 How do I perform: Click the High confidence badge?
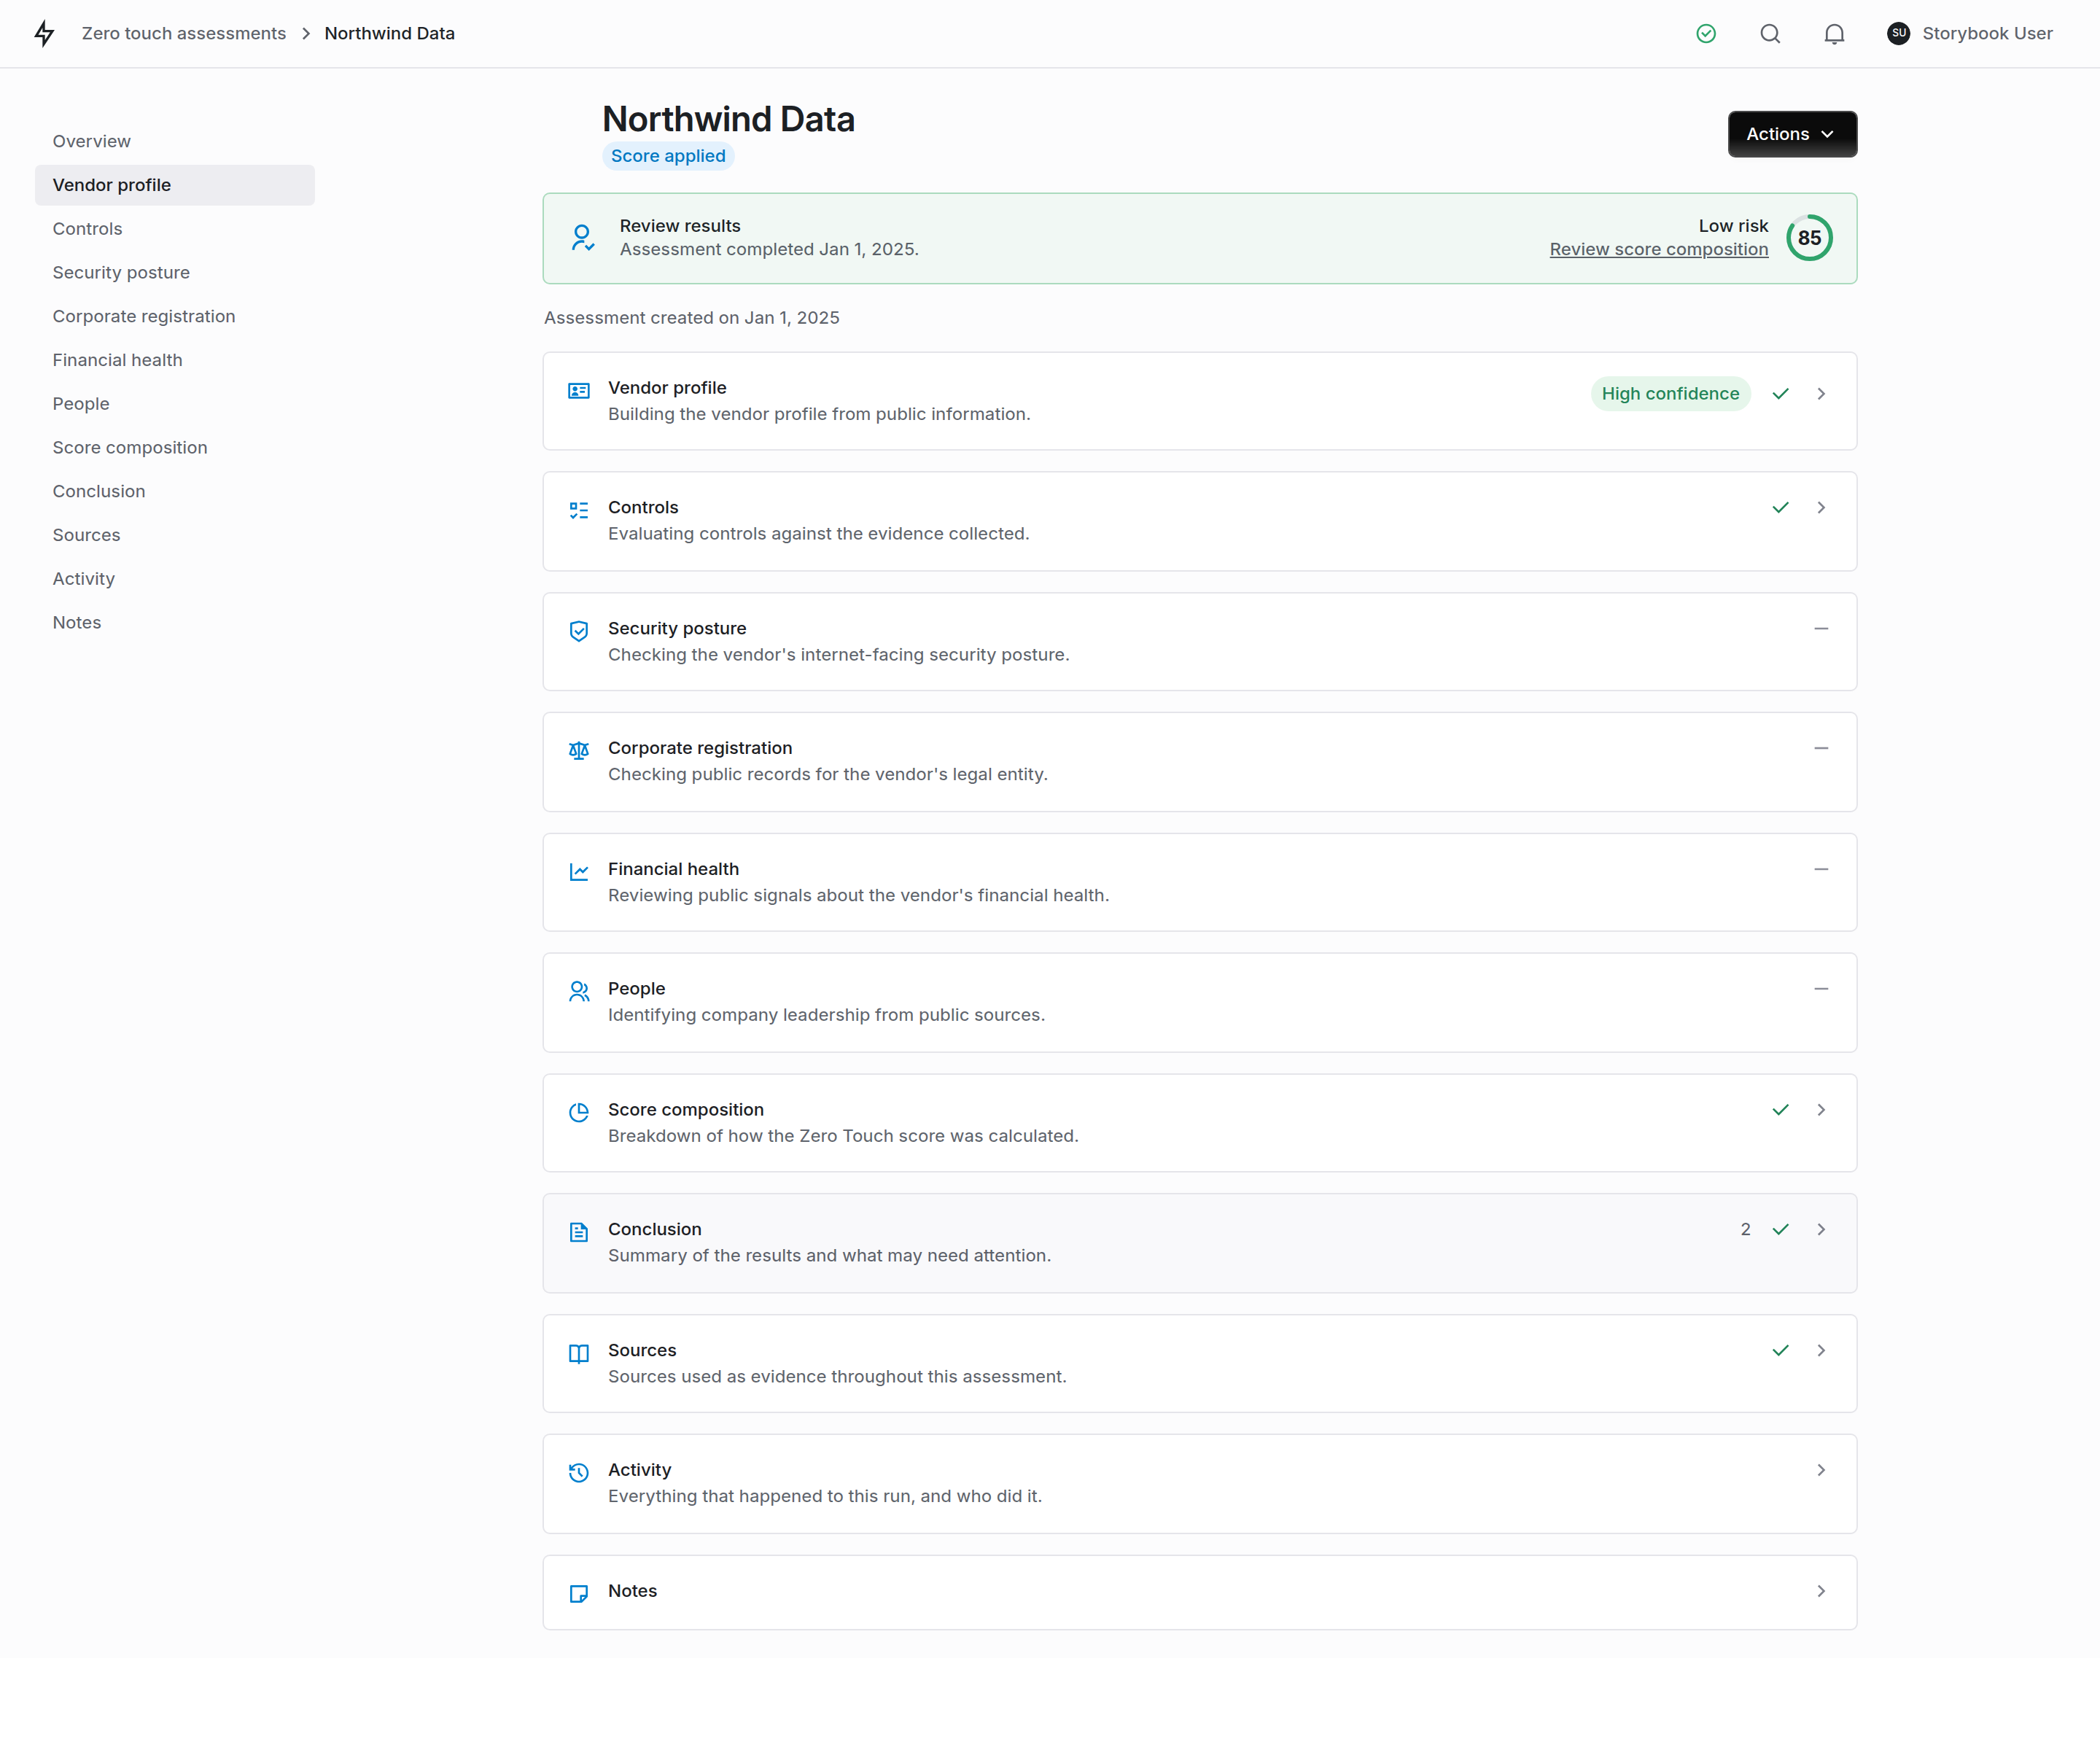1670,394
